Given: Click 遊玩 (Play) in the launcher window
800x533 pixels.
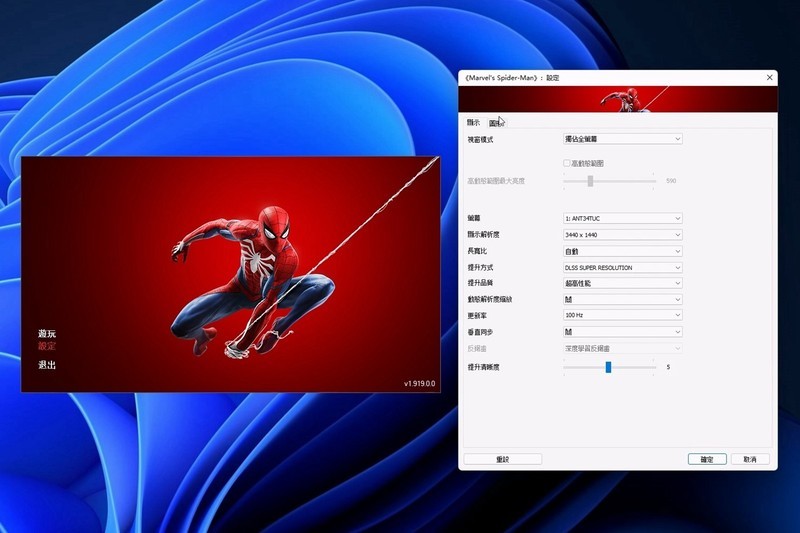Looking at the screenshot, I should tap(47, 334).
